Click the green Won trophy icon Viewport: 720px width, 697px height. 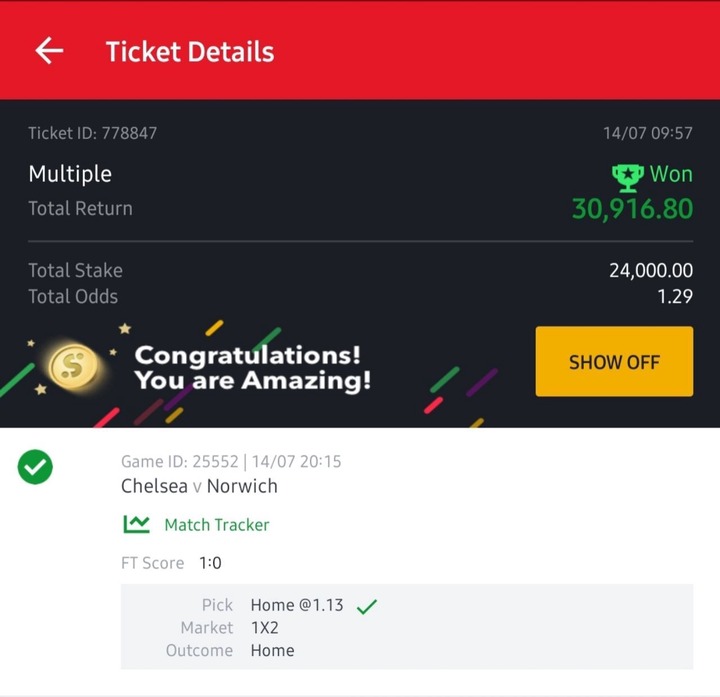[x=628, y=178]
